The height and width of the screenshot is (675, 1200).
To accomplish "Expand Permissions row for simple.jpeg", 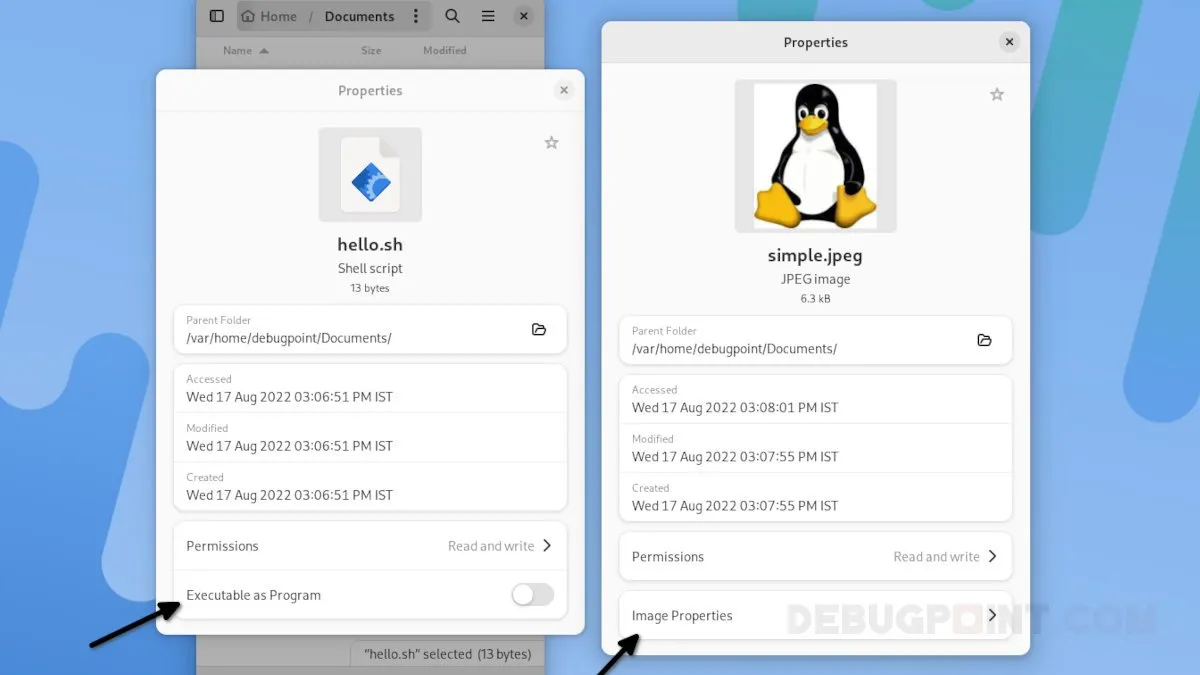I will pos(815,557).
